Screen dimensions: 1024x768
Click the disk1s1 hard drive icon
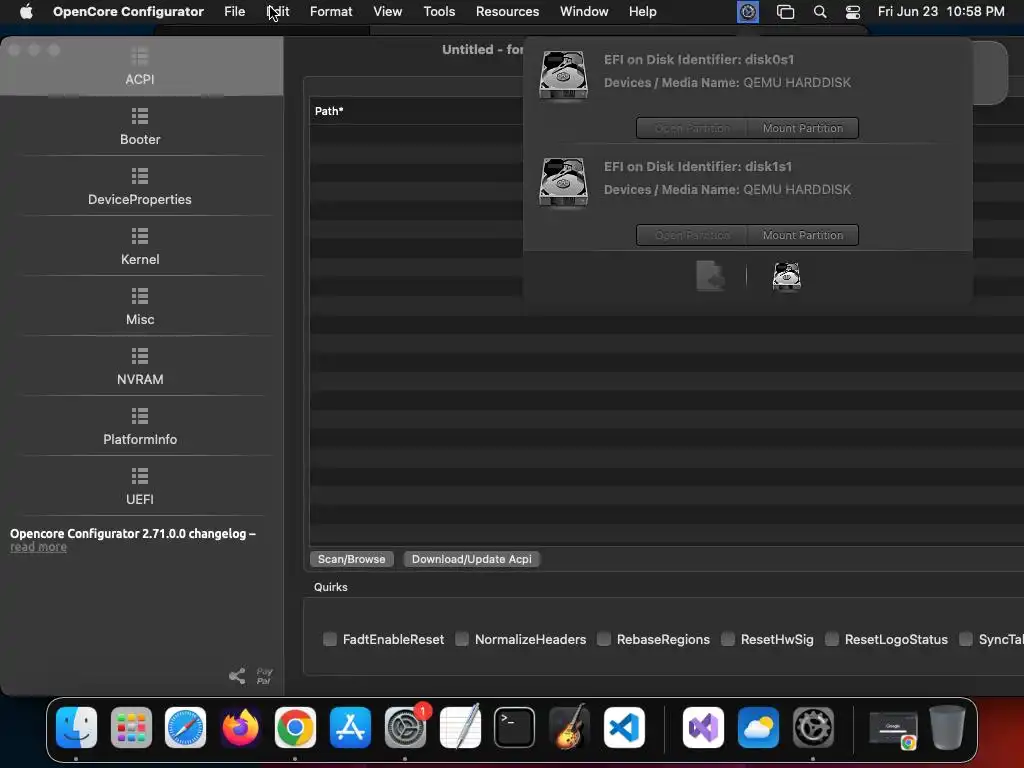(x=563, y=182)
